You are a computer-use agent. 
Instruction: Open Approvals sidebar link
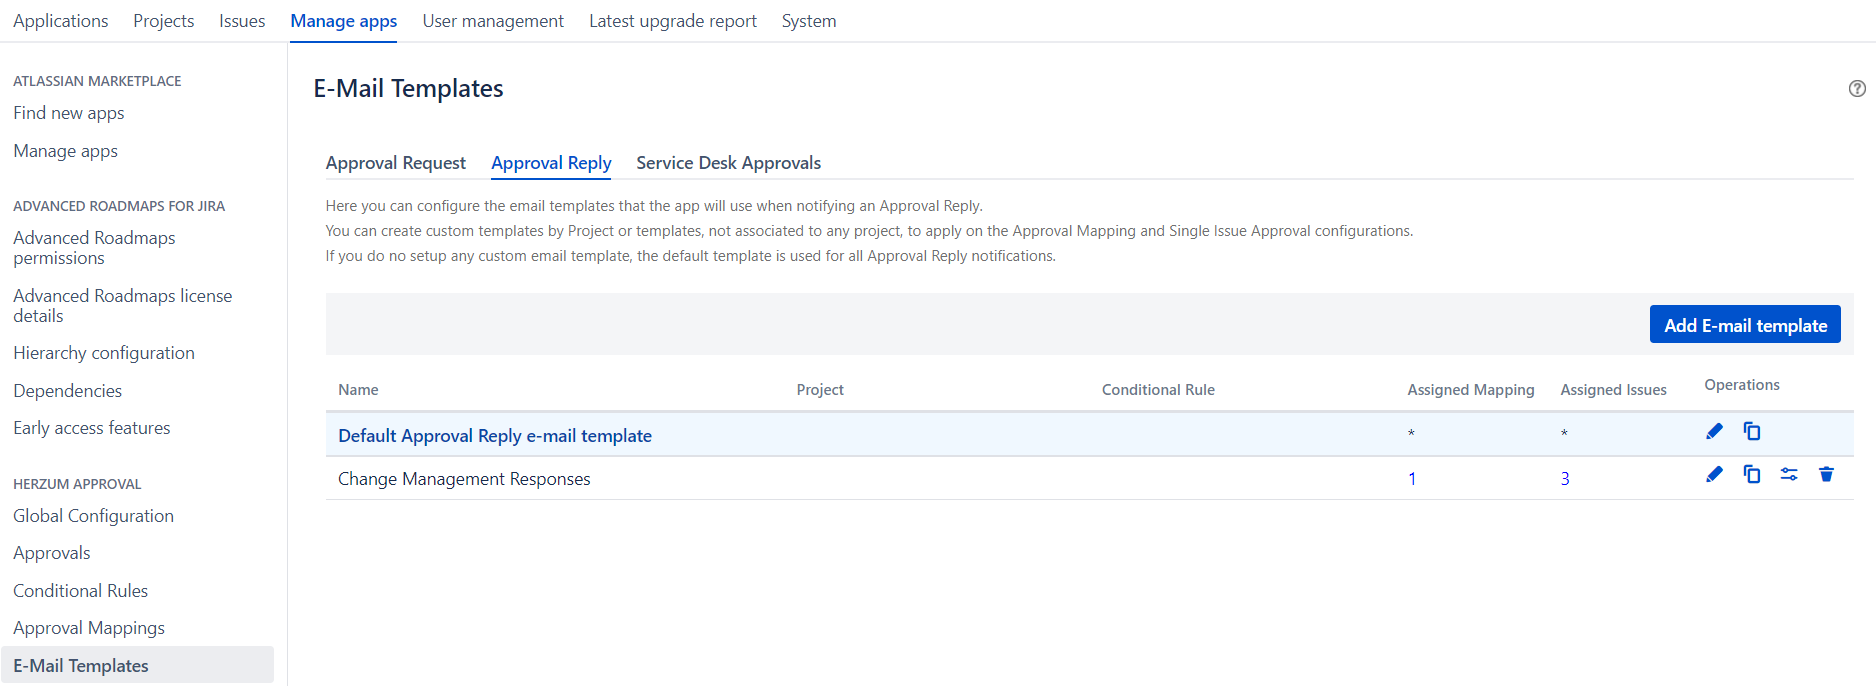[x=52, y=553]
